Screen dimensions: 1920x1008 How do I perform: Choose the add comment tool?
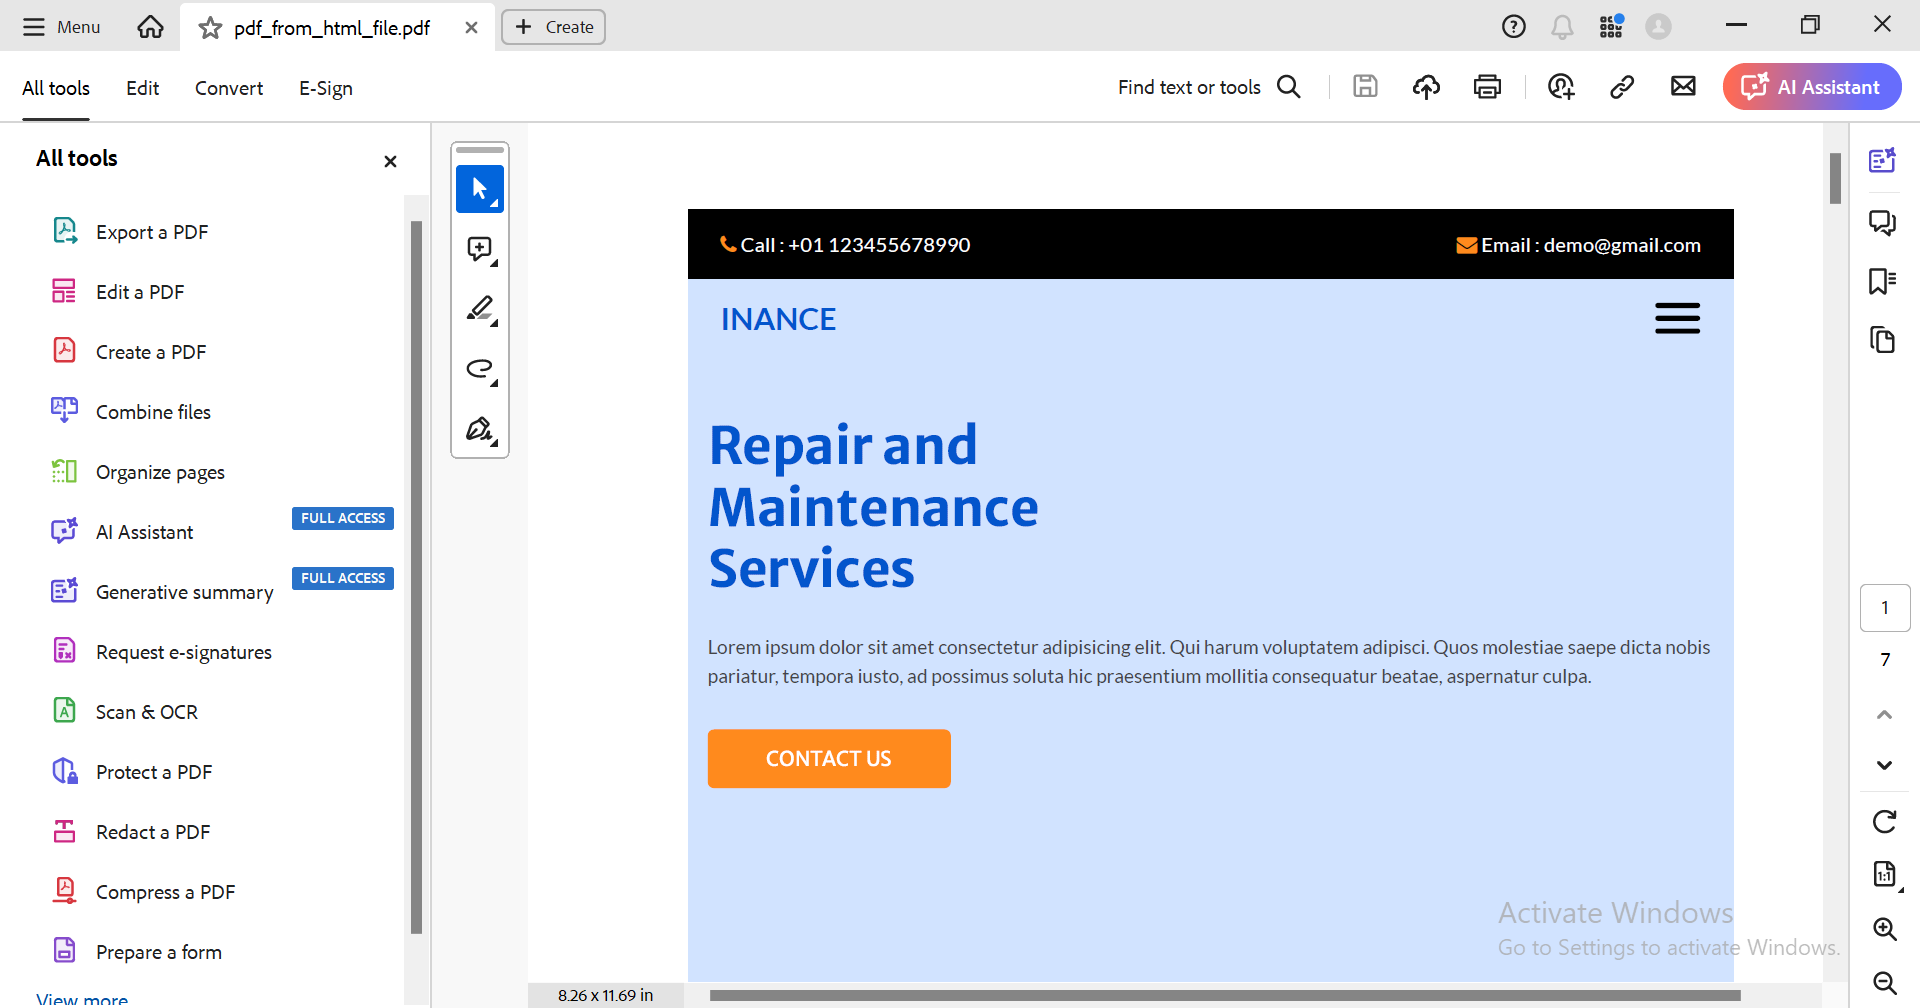480,249
